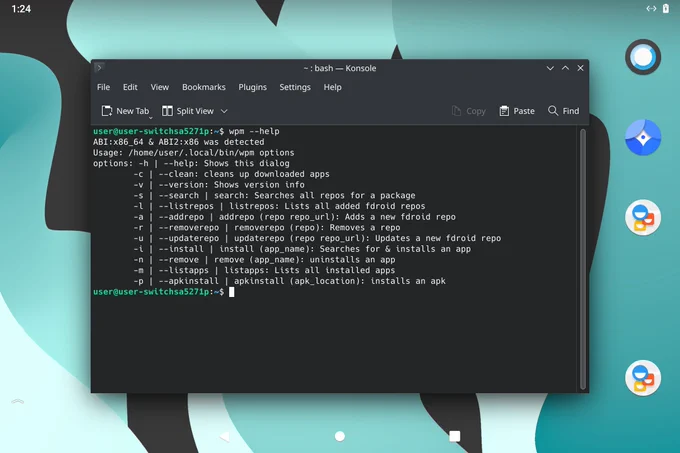Click the '--version: Shows version info' line
This screenshot has height=453, width=680.
click(x=219, y=185)
